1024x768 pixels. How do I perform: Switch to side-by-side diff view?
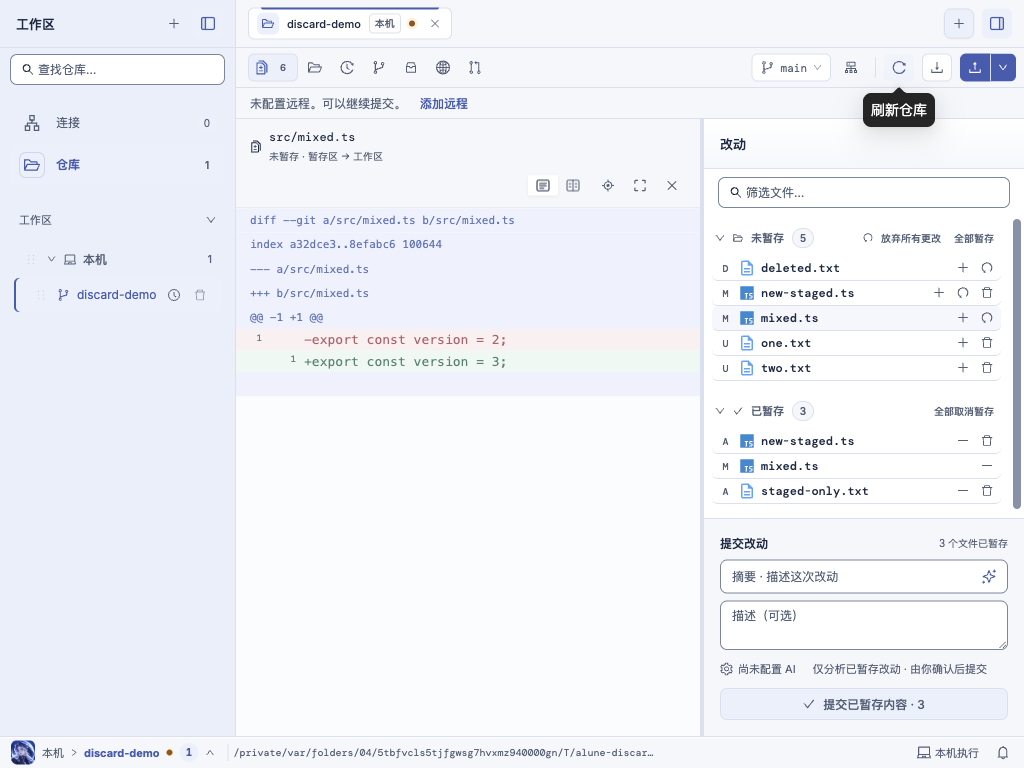(573, 185)
